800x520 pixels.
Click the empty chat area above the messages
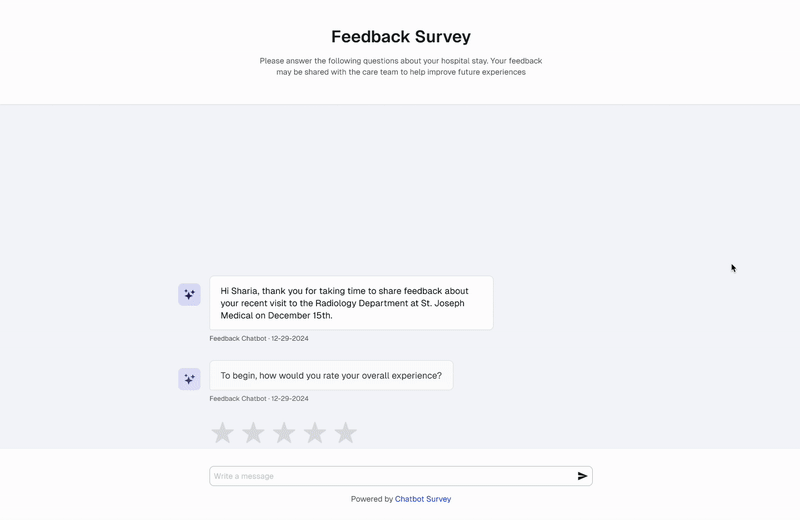(x=401, y=189)
